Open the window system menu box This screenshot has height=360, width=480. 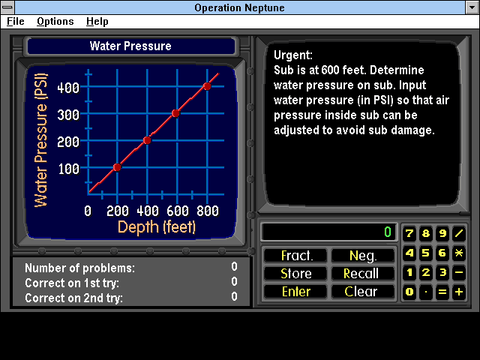7,7
